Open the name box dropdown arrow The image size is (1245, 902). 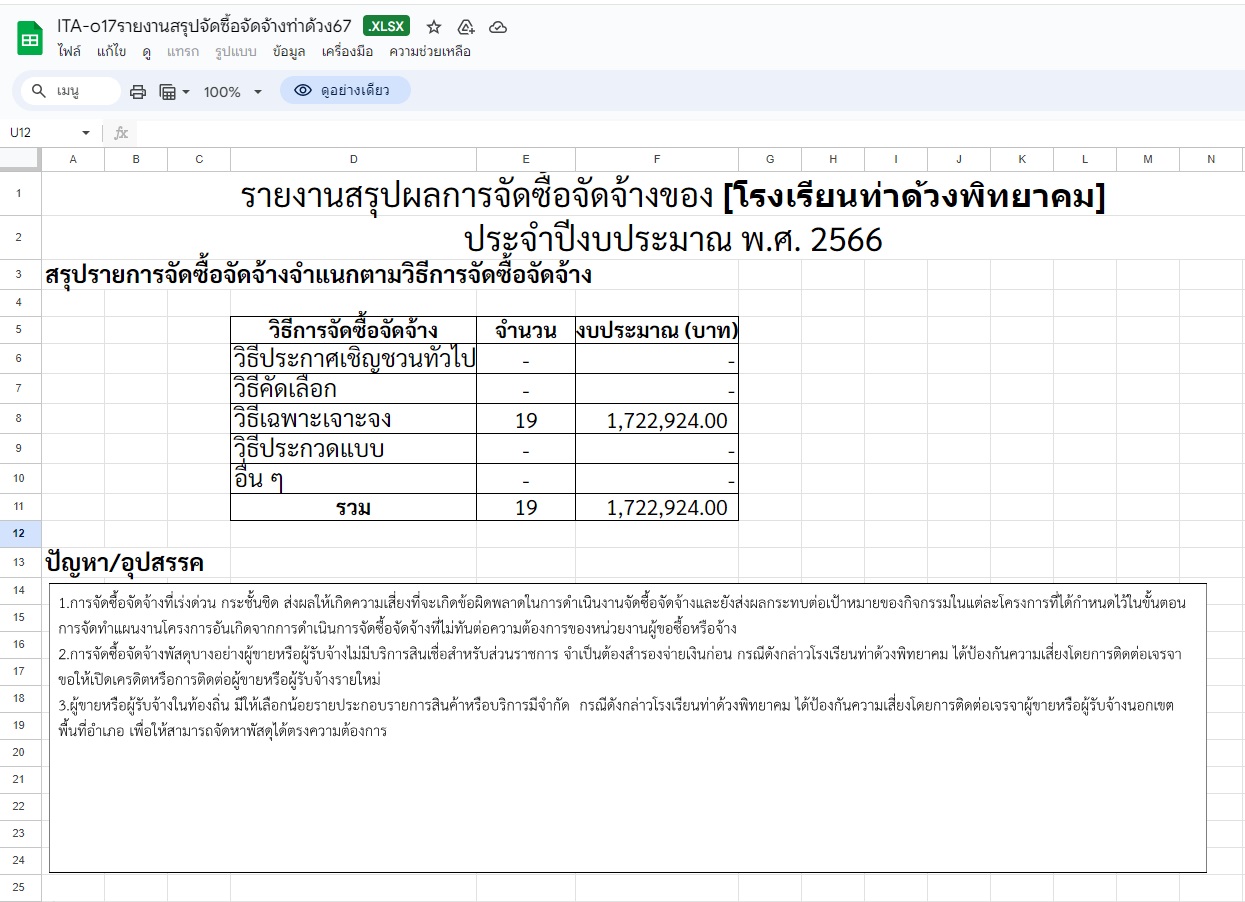point(86,133)
